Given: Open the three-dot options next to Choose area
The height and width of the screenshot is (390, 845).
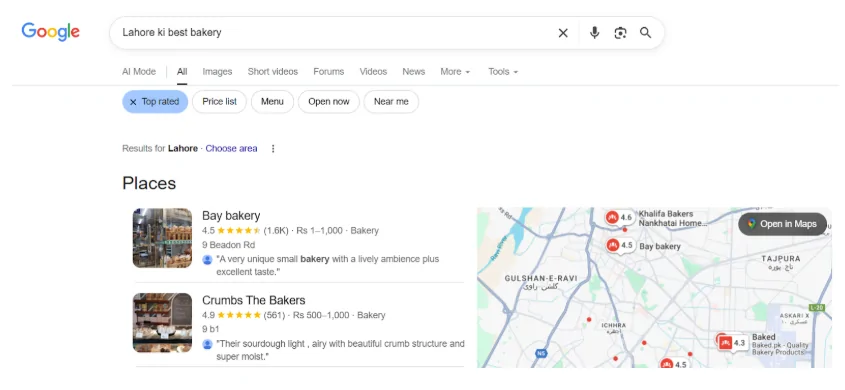Looking at the screenshot, I should [x=273, y=149].
